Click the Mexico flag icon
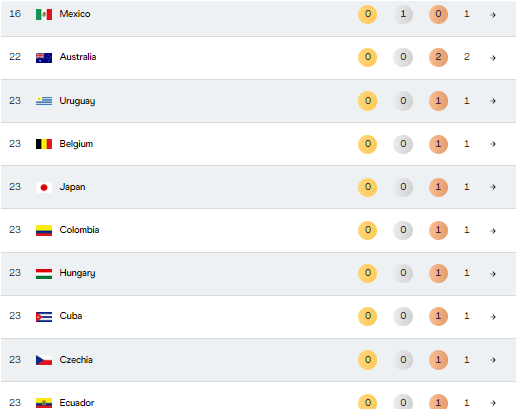Image resolution: width=516 pixels, height=409 pixels. (44, 14)
